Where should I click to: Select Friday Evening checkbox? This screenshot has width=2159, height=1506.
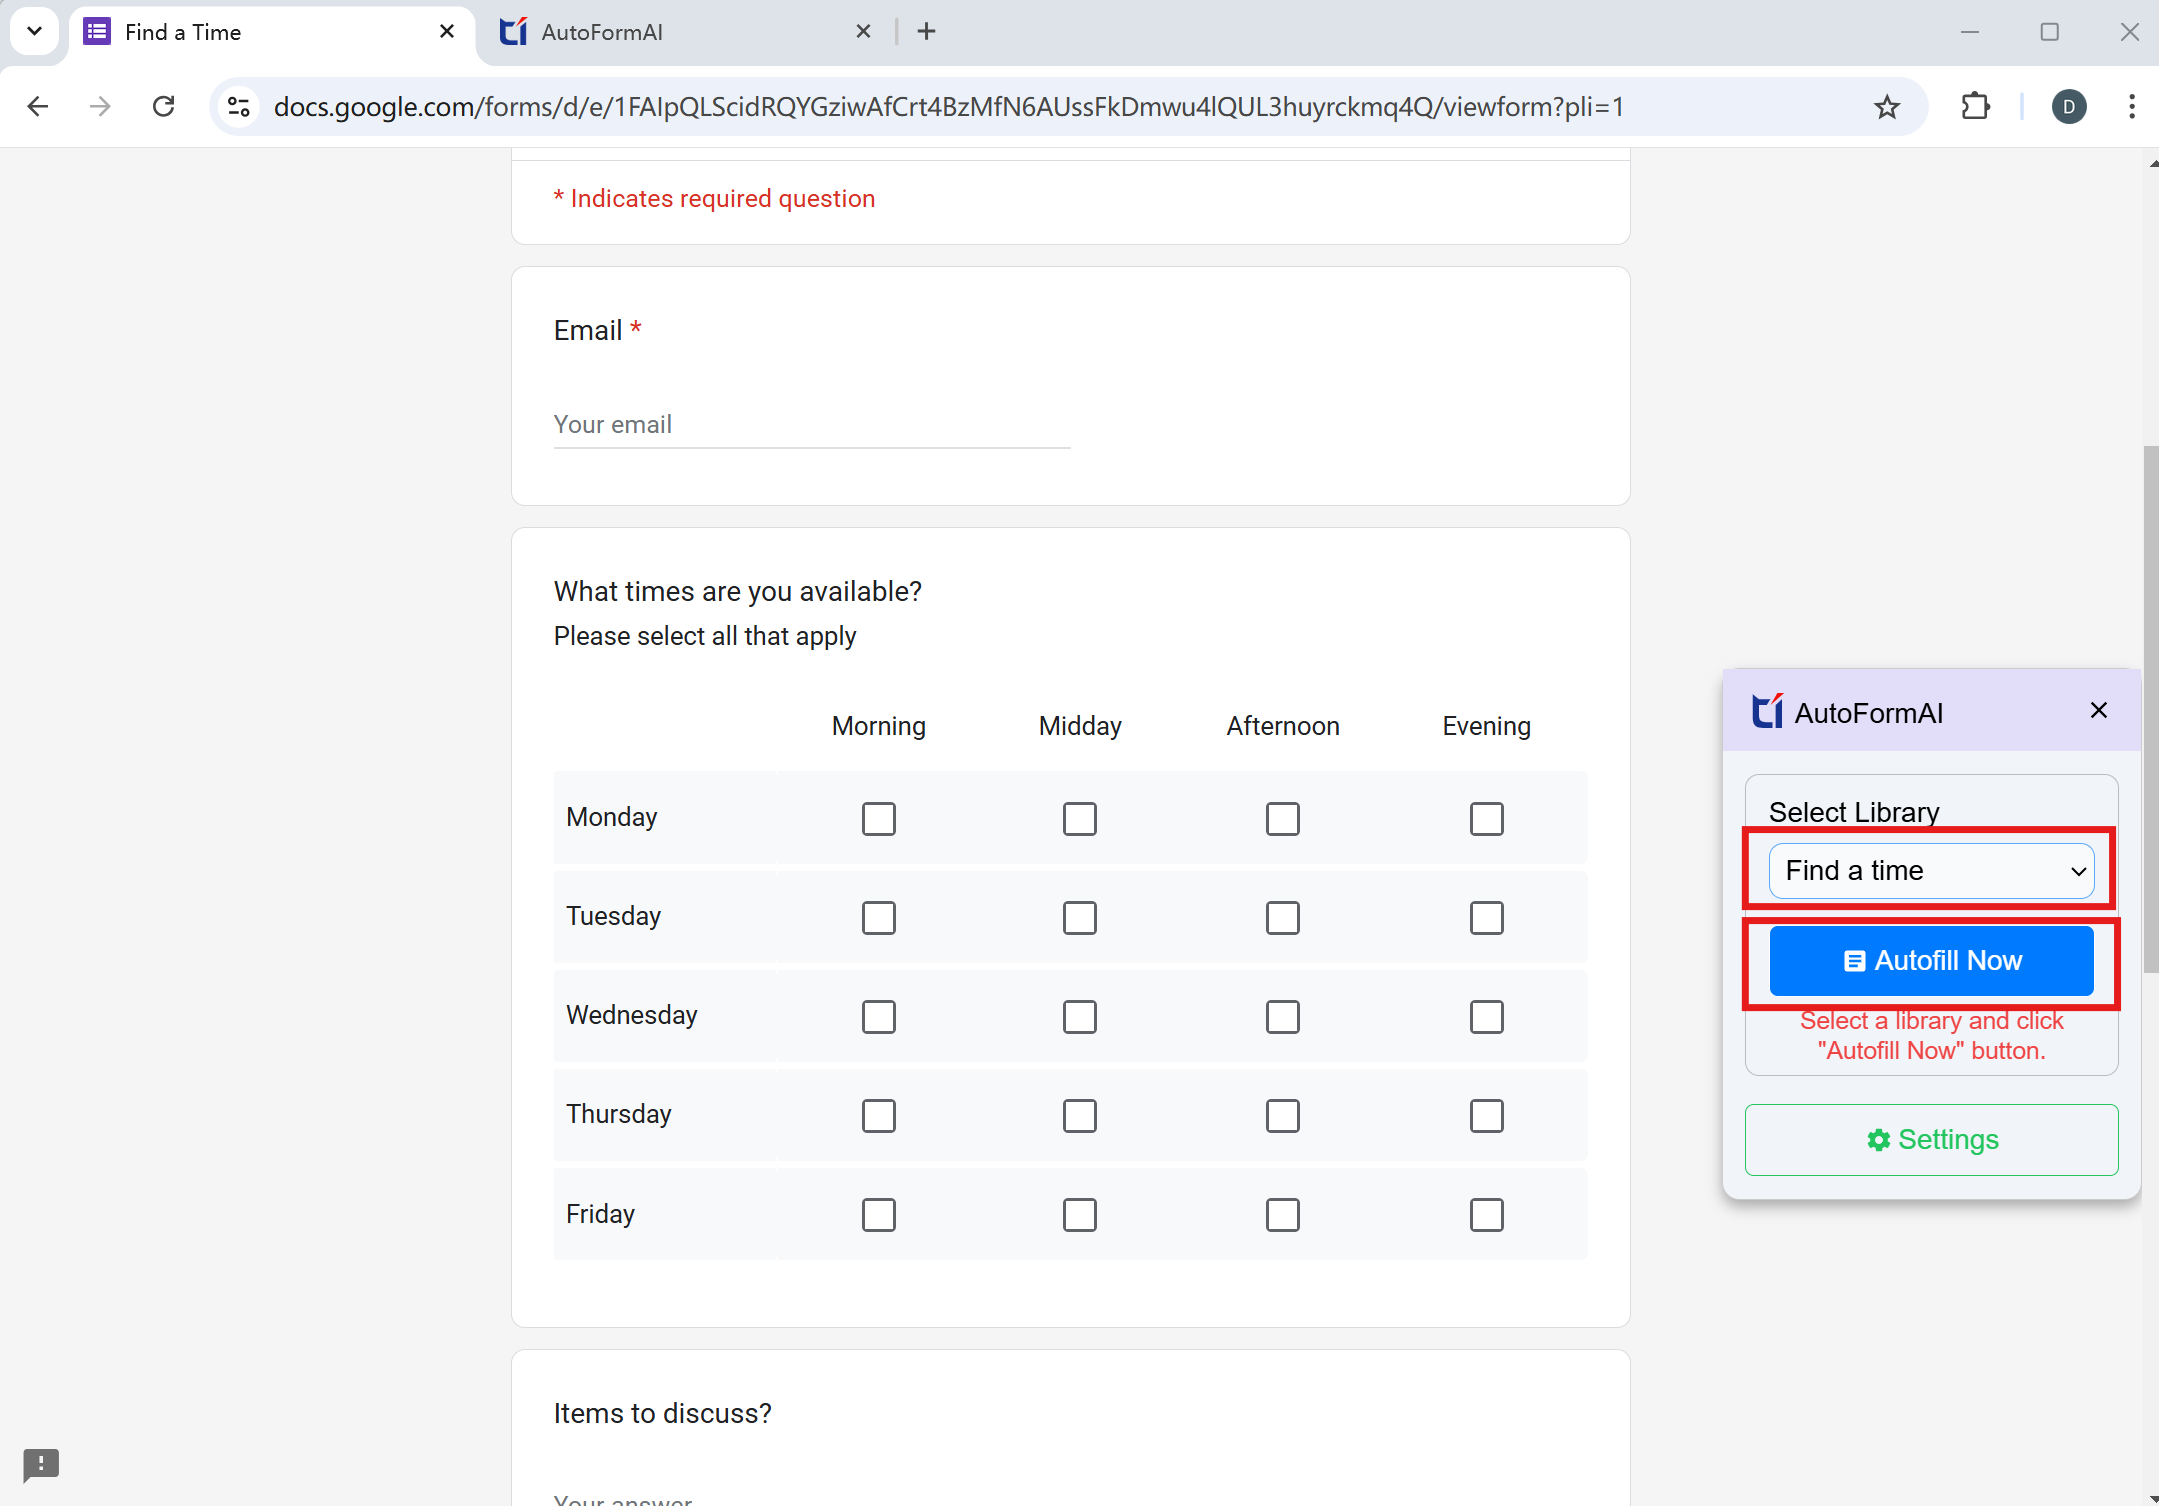pyautogui.click(x=1486, y=1215)
